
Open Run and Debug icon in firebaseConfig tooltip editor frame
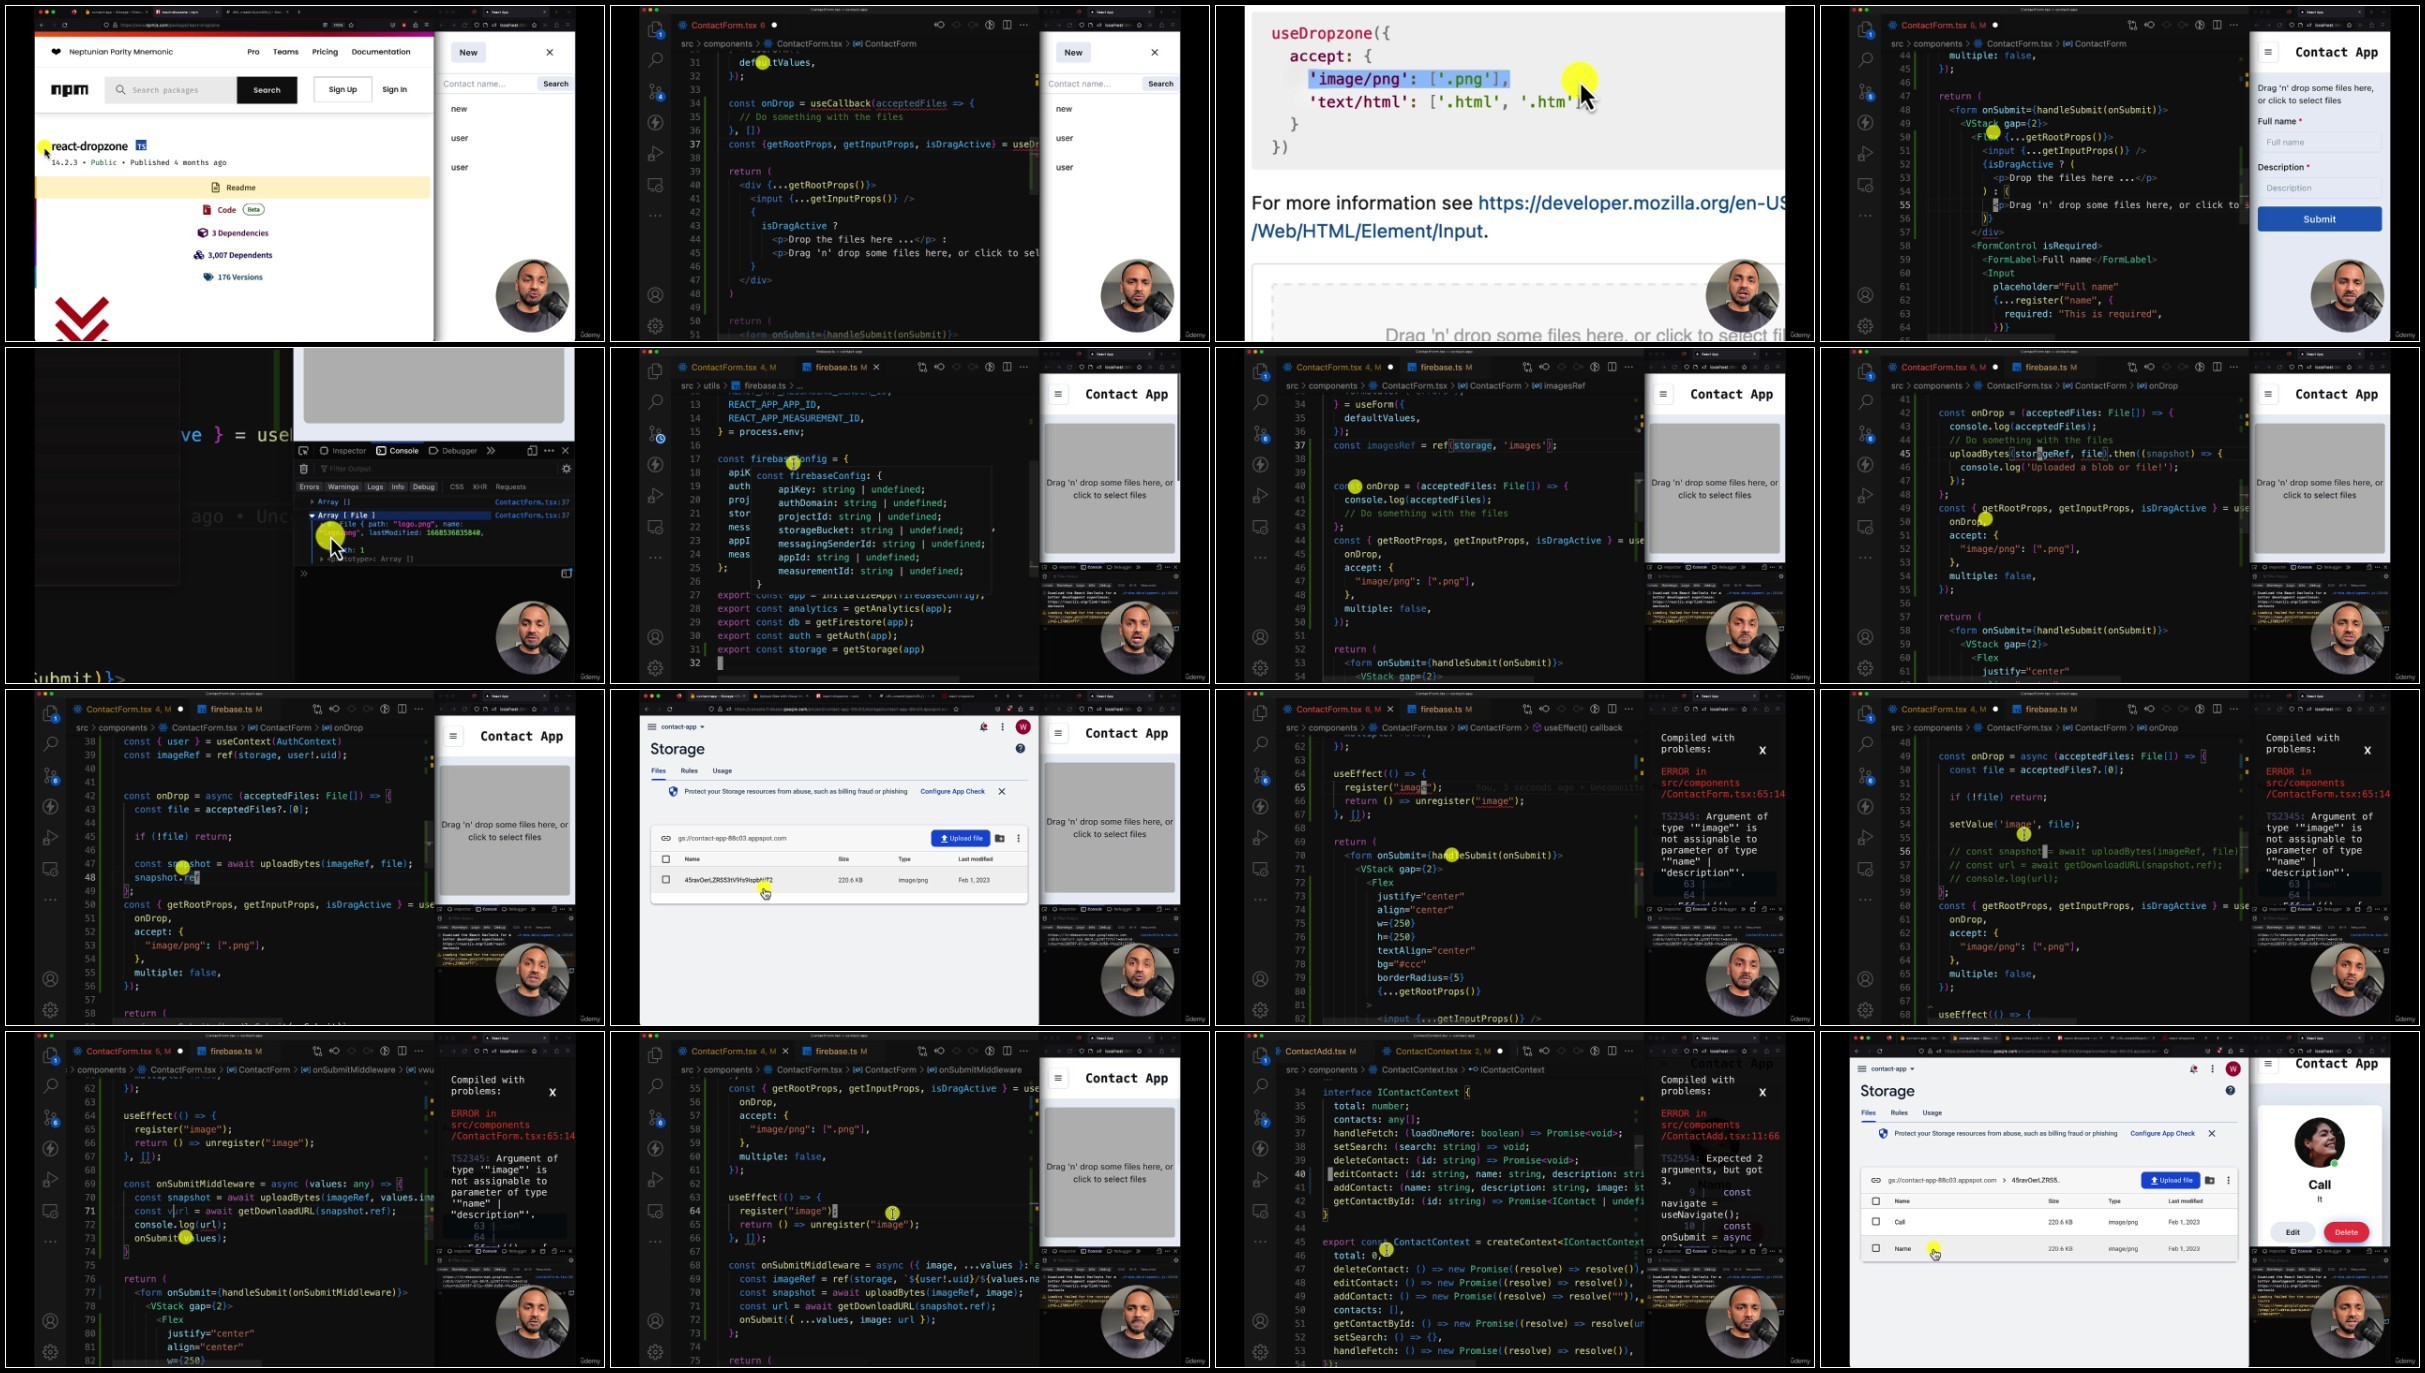tap(655, 496)
